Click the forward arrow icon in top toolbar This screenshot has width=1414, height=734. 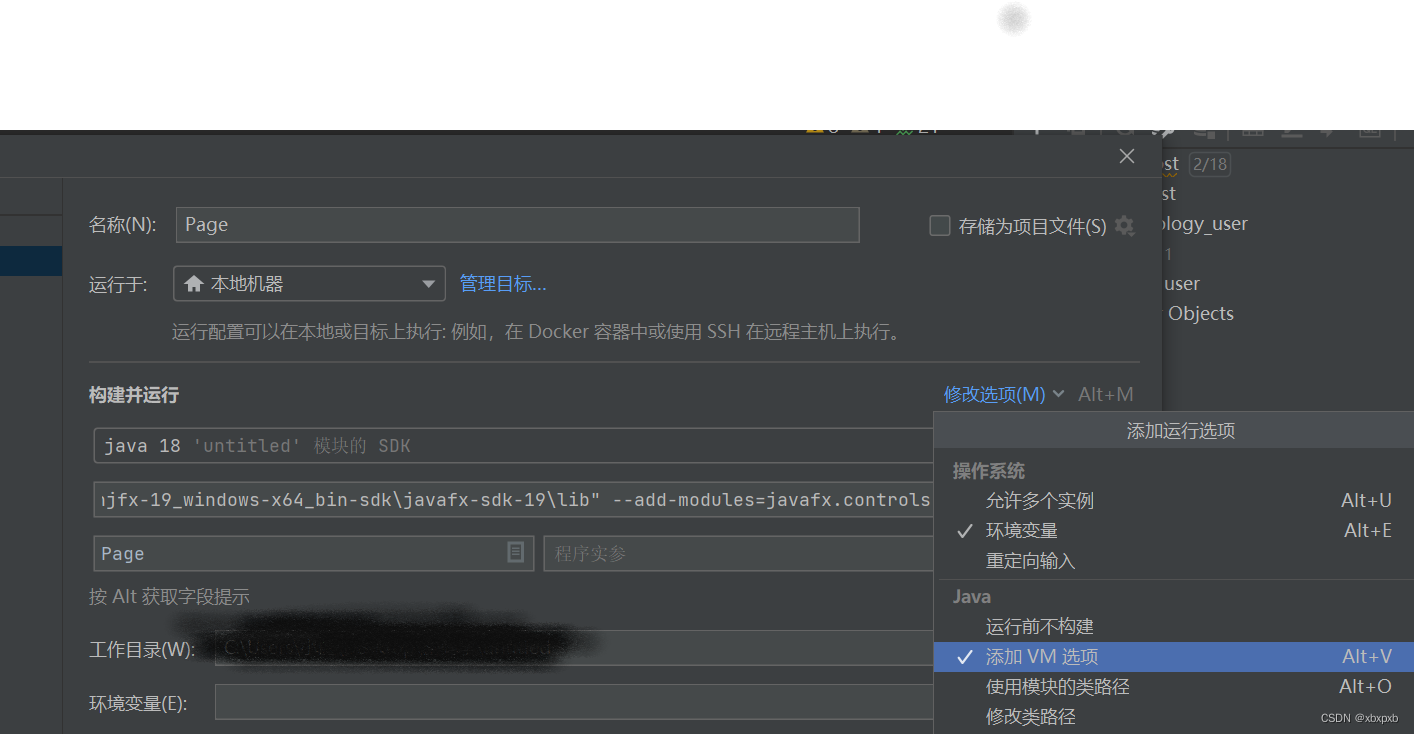coord(1327,131)
